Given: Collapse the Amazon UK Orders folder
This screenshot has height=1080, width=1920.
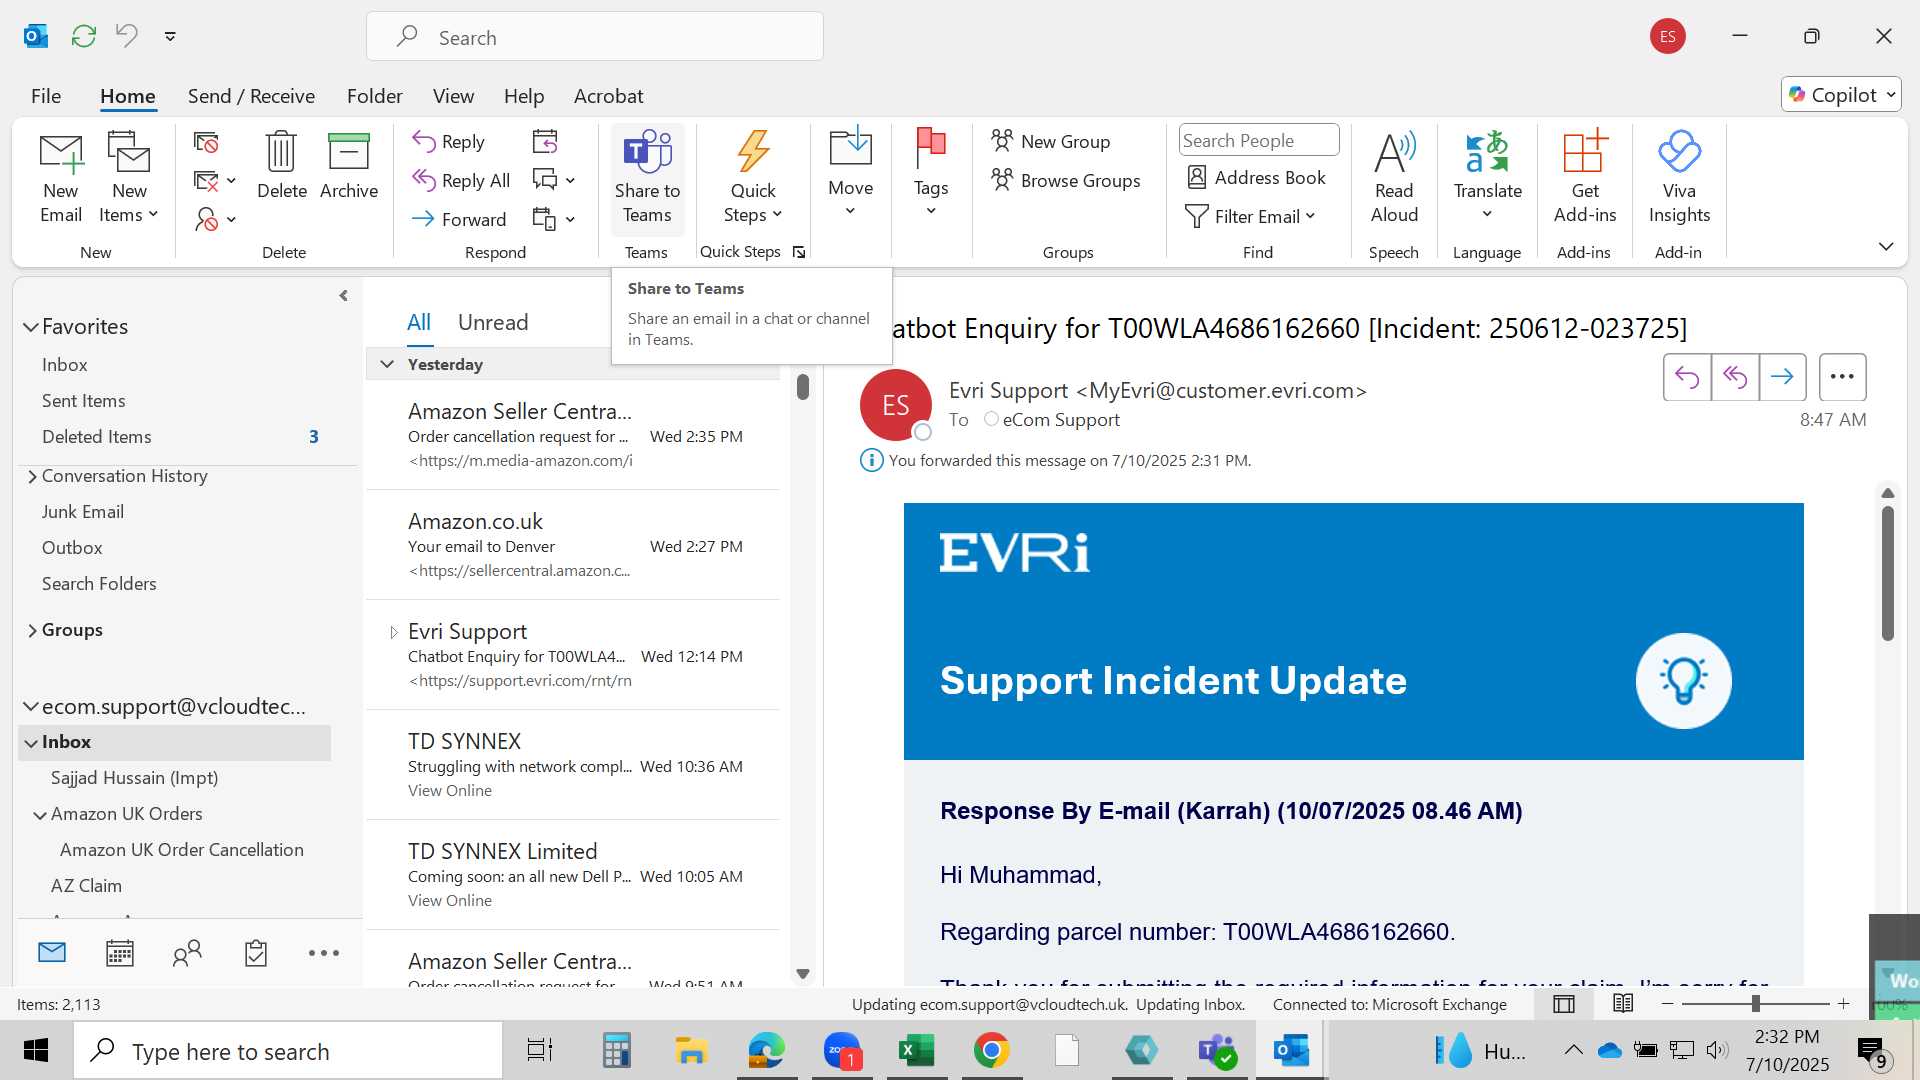Looking at the screenshot, I should coord(40,815).
